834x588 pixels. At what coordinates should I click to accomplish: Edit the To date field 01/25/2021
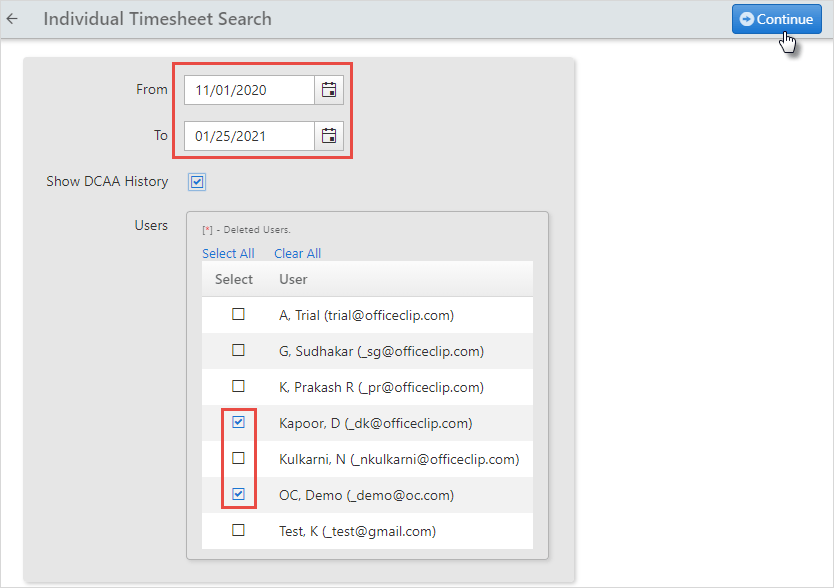coord(249,136)
